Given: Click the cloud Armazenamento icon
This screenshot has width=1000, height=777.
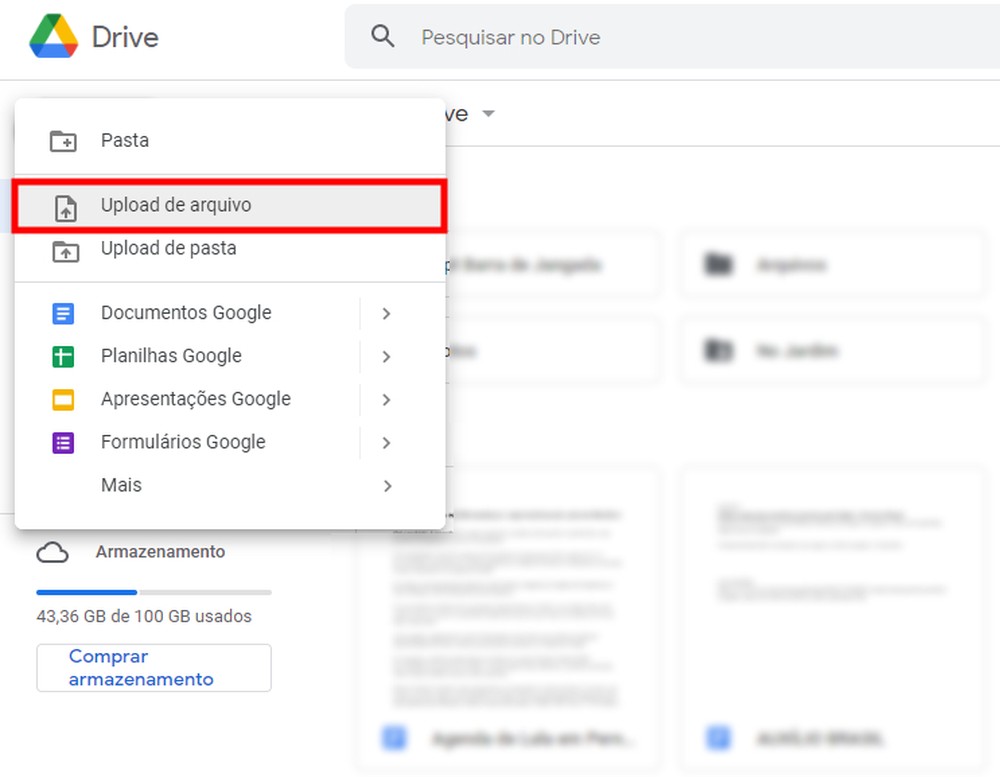Looking at the screenshot, I should [54, 551].
